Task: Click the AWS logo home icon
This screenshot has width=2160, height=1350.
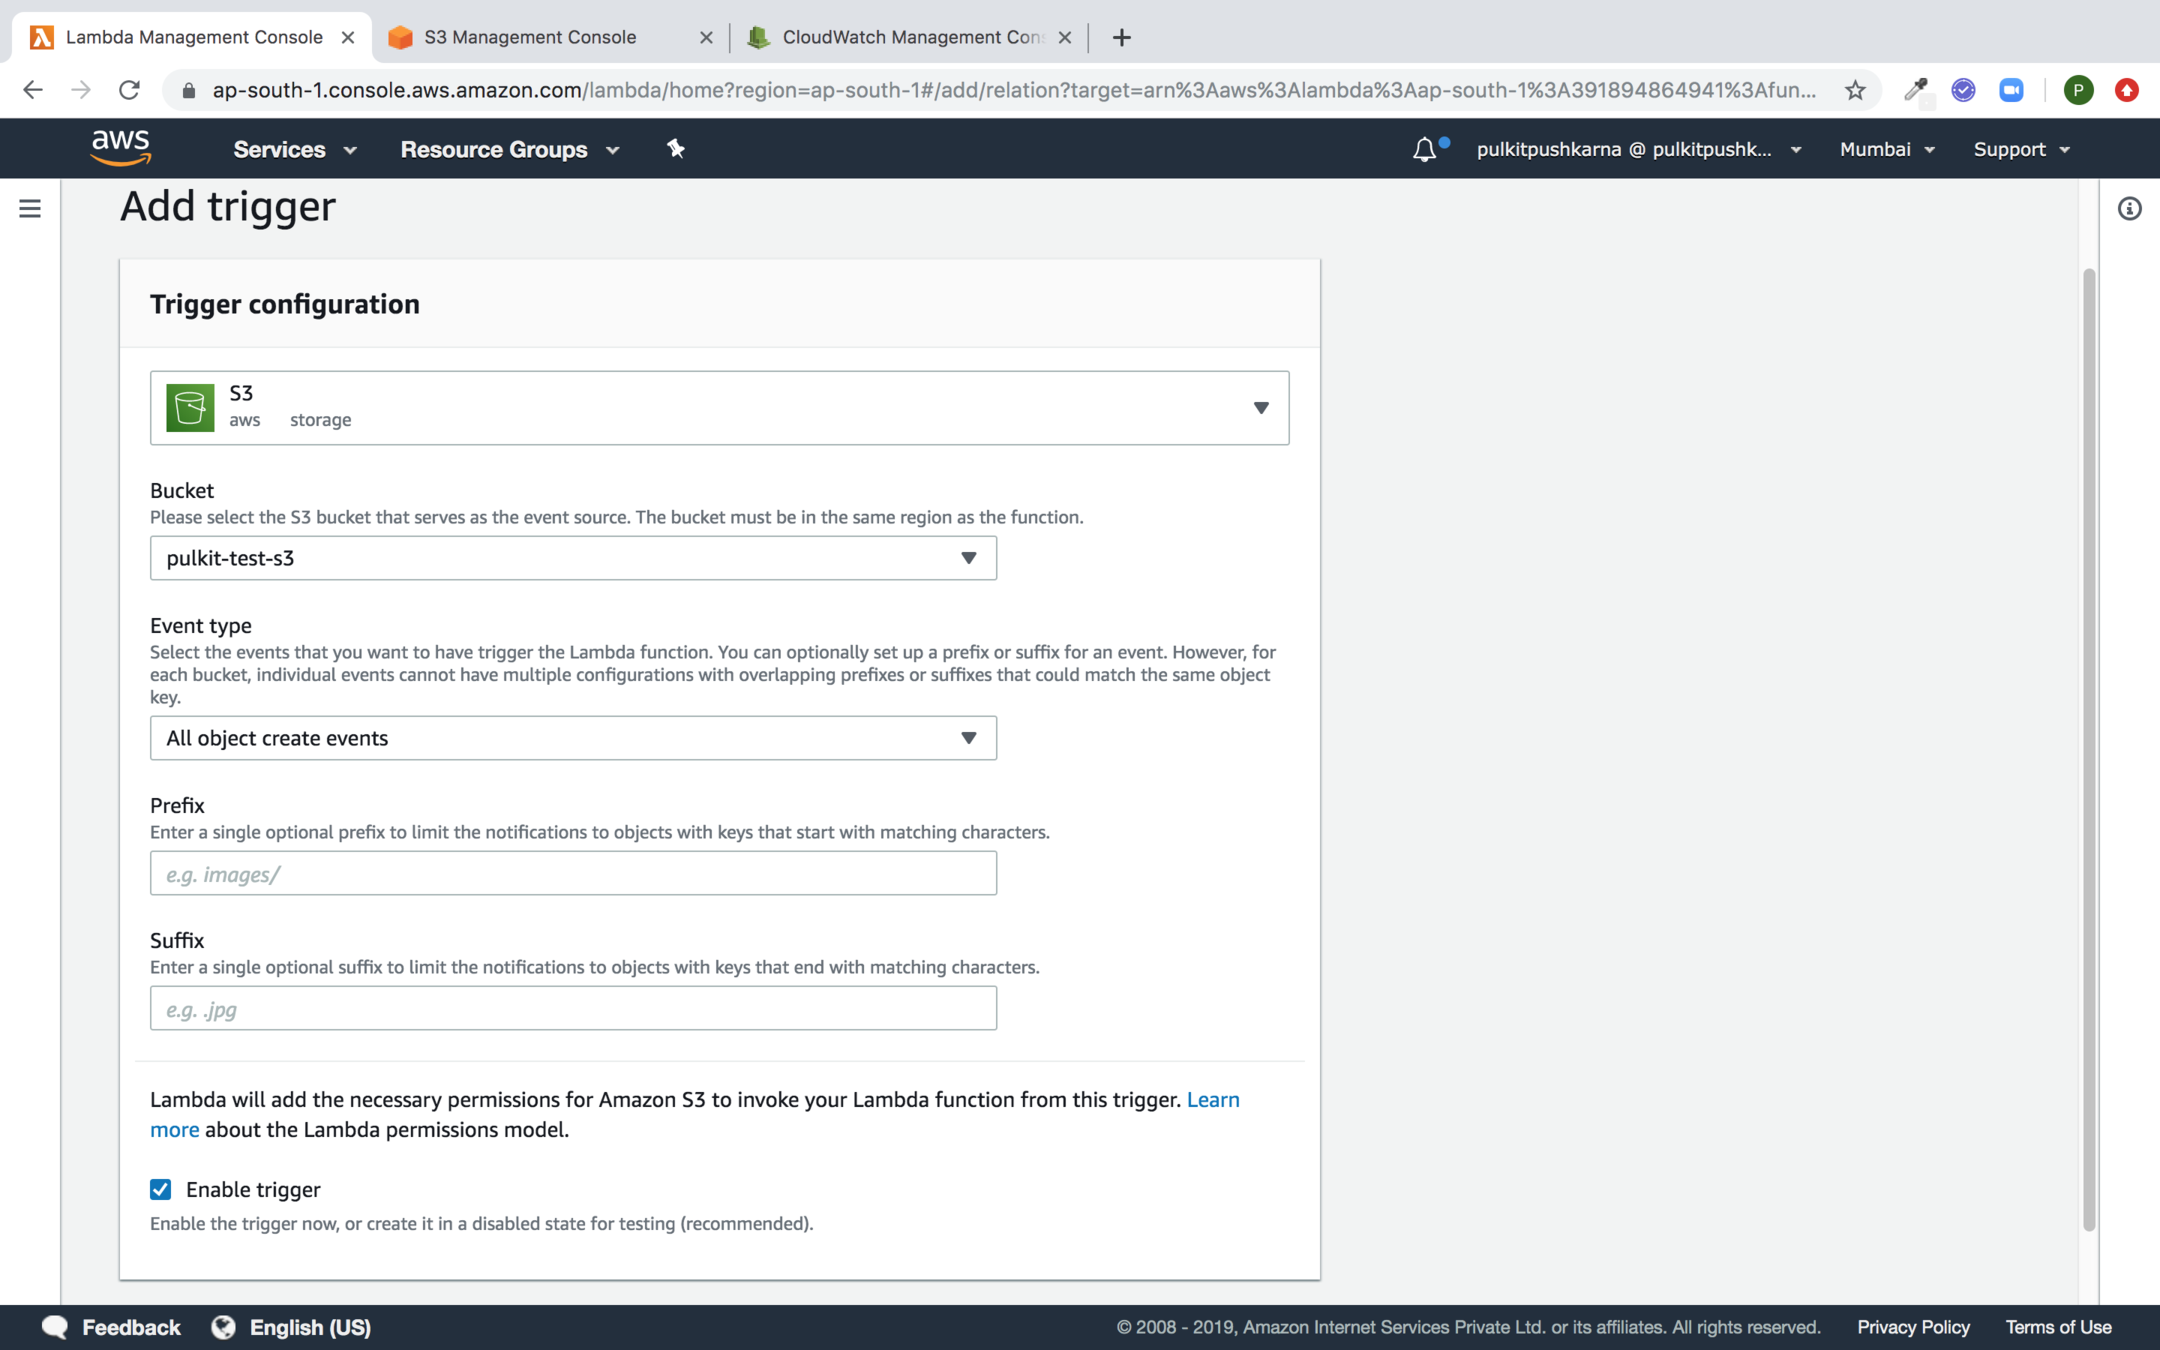Action: [120, 148]
